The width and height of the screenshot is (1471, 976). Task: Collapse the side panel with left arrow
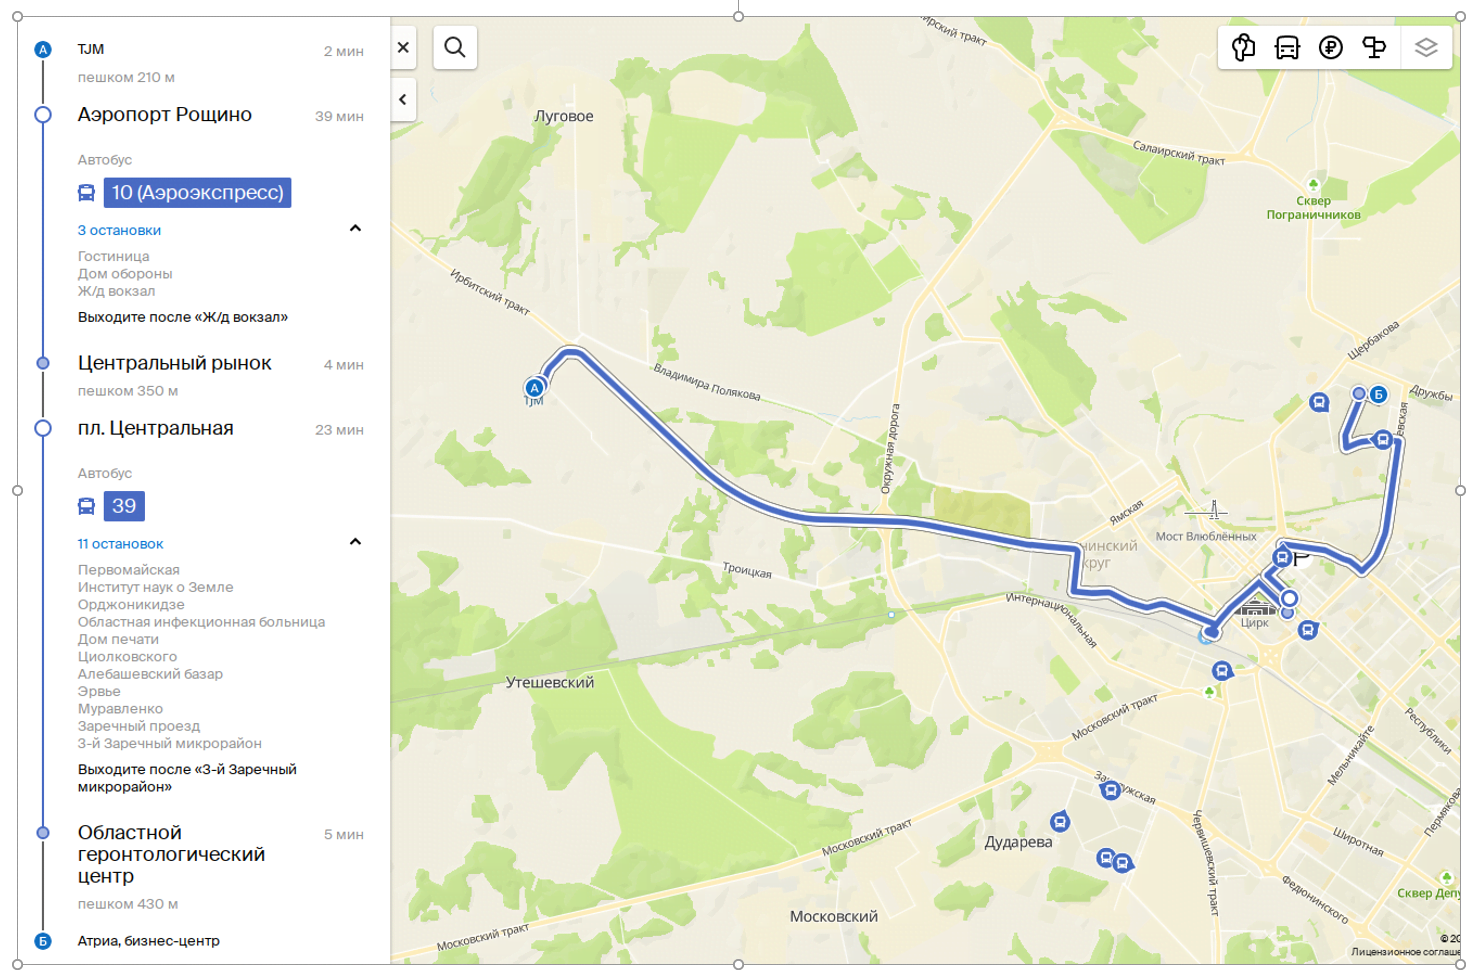tap(403, 99)
